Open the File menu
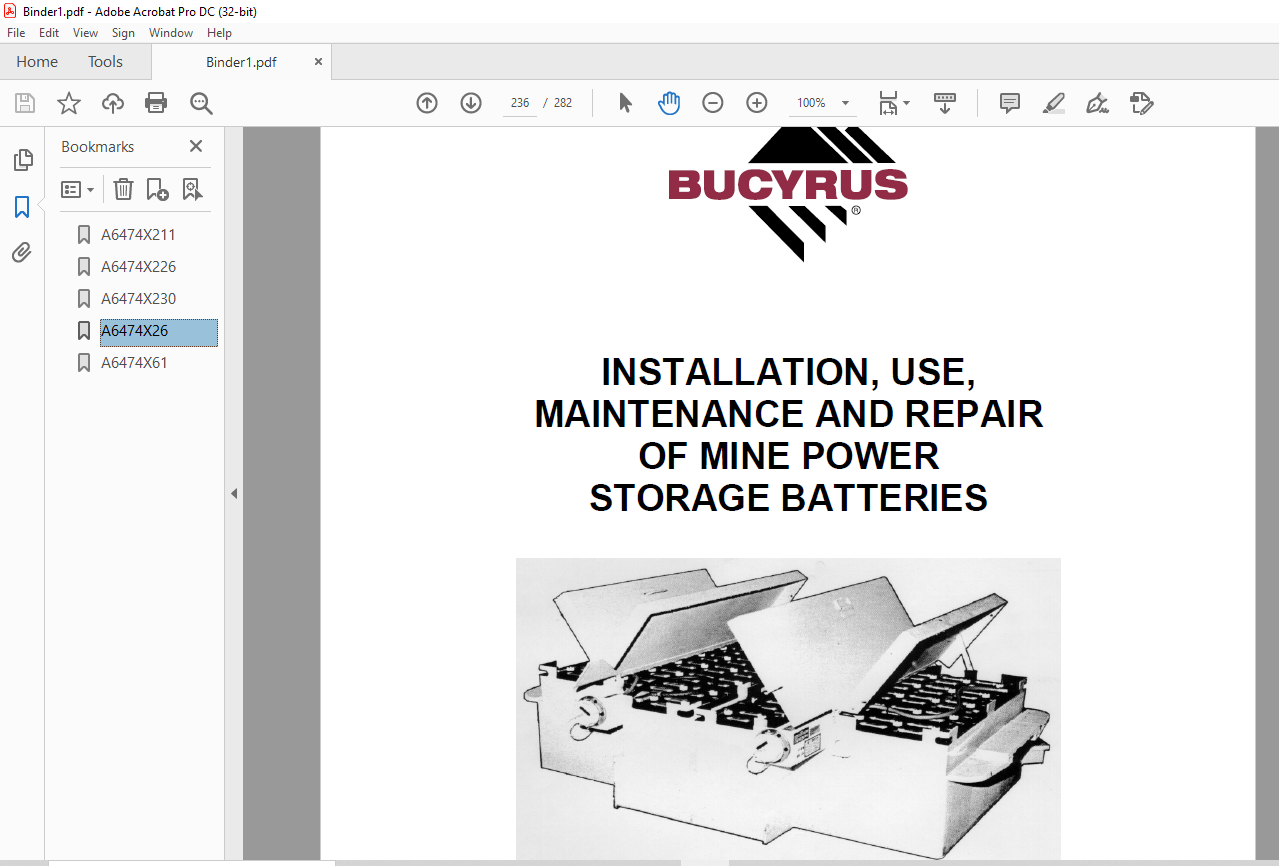This screenshot has height=866, width=1279. click(x=16, y=33)
